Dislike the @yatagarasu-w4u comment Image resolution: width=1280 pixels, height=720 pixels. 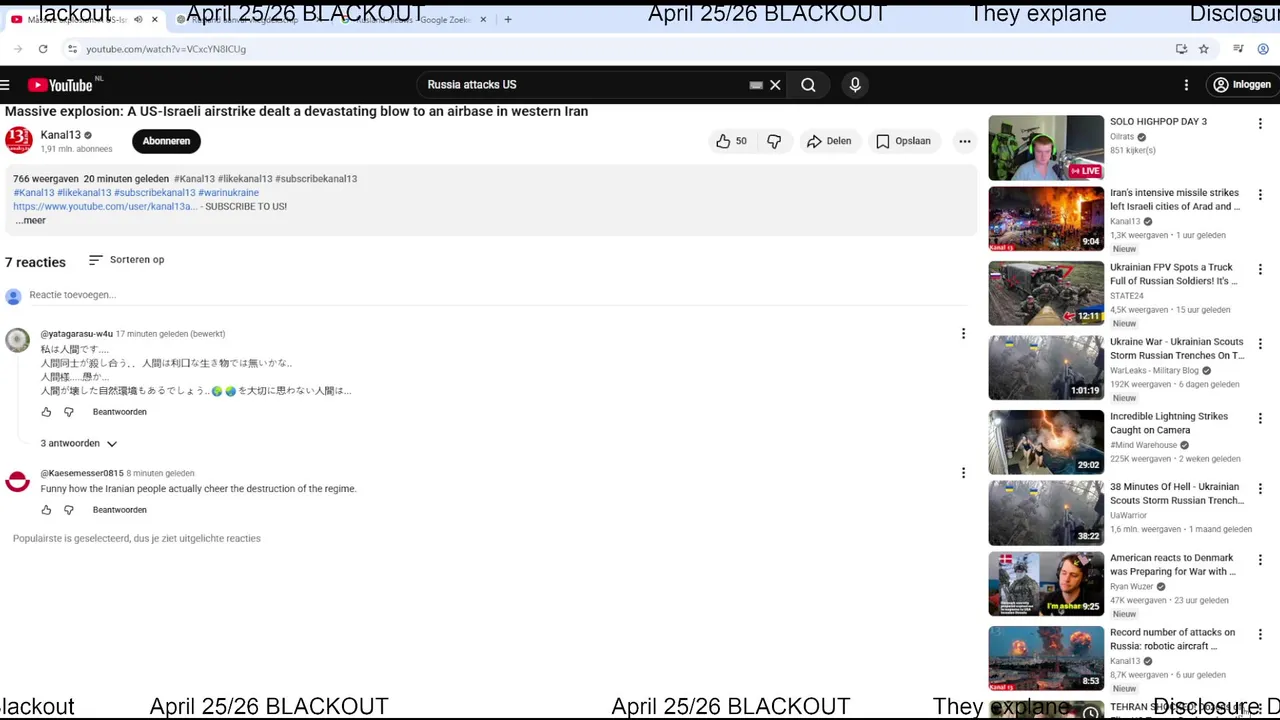tap(69, 412)
